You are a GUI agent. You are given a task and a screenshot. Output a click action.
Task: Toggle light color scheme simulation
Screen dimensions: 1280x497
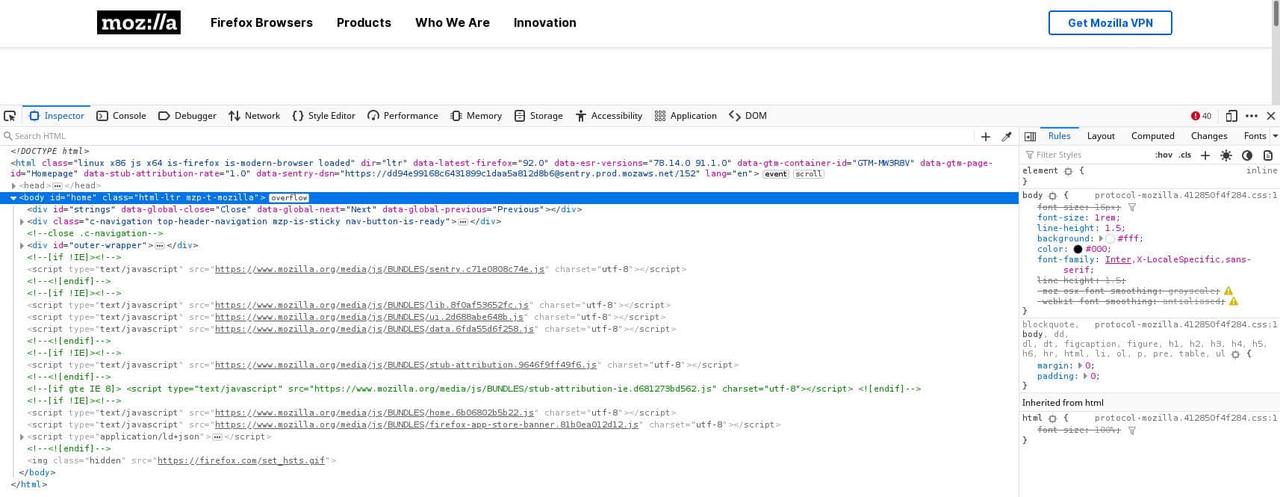[1226, 155]
